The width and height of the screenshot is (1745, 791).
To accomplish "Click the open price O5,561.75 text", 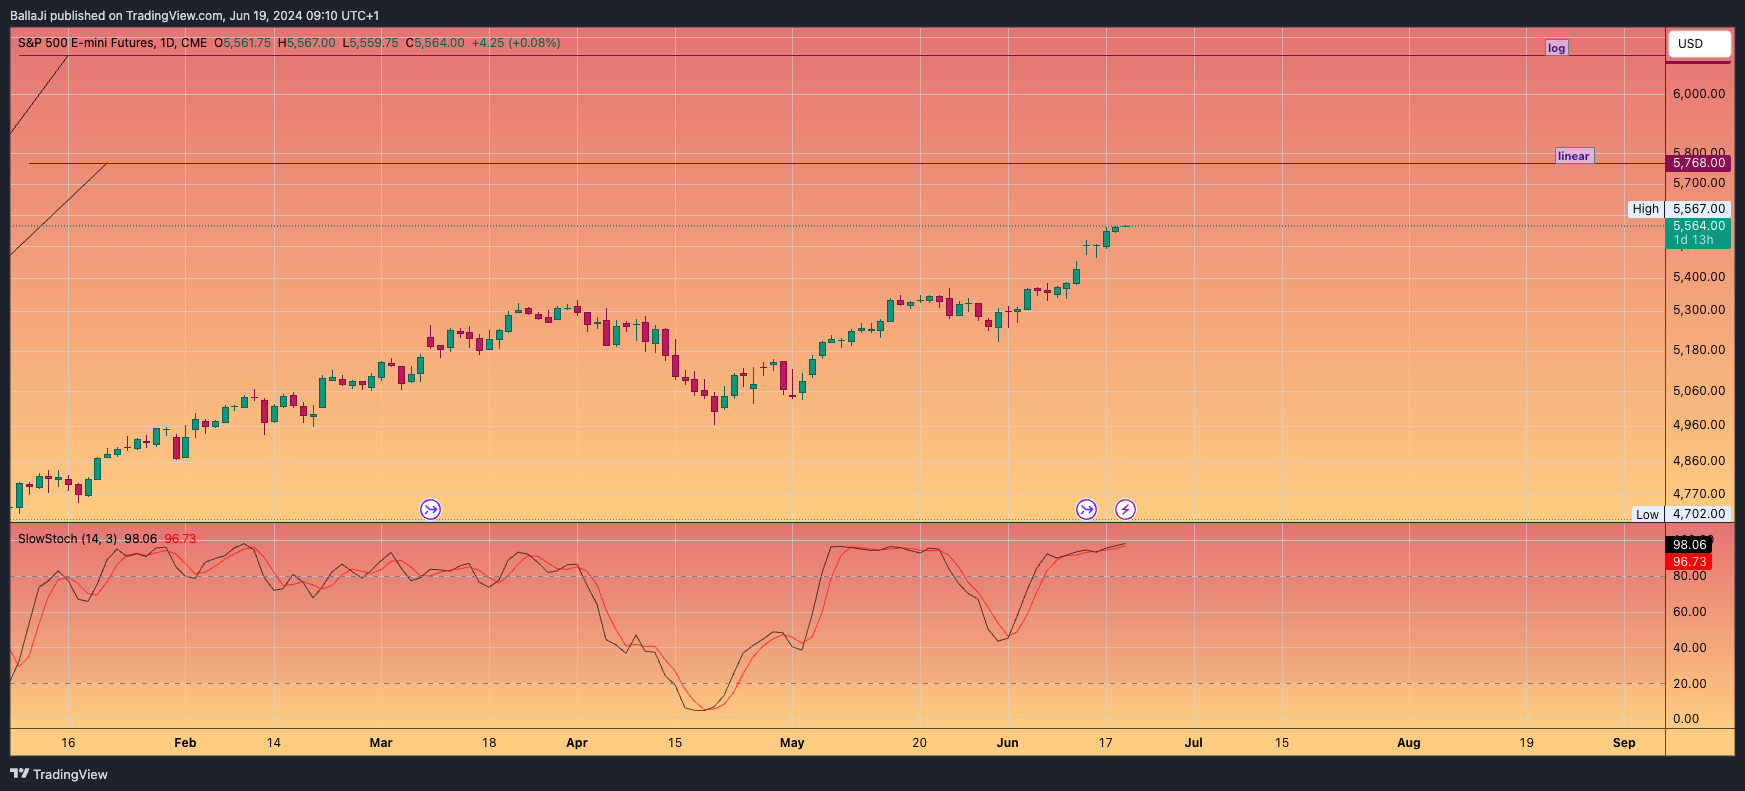I will click(x=242, y=43).
